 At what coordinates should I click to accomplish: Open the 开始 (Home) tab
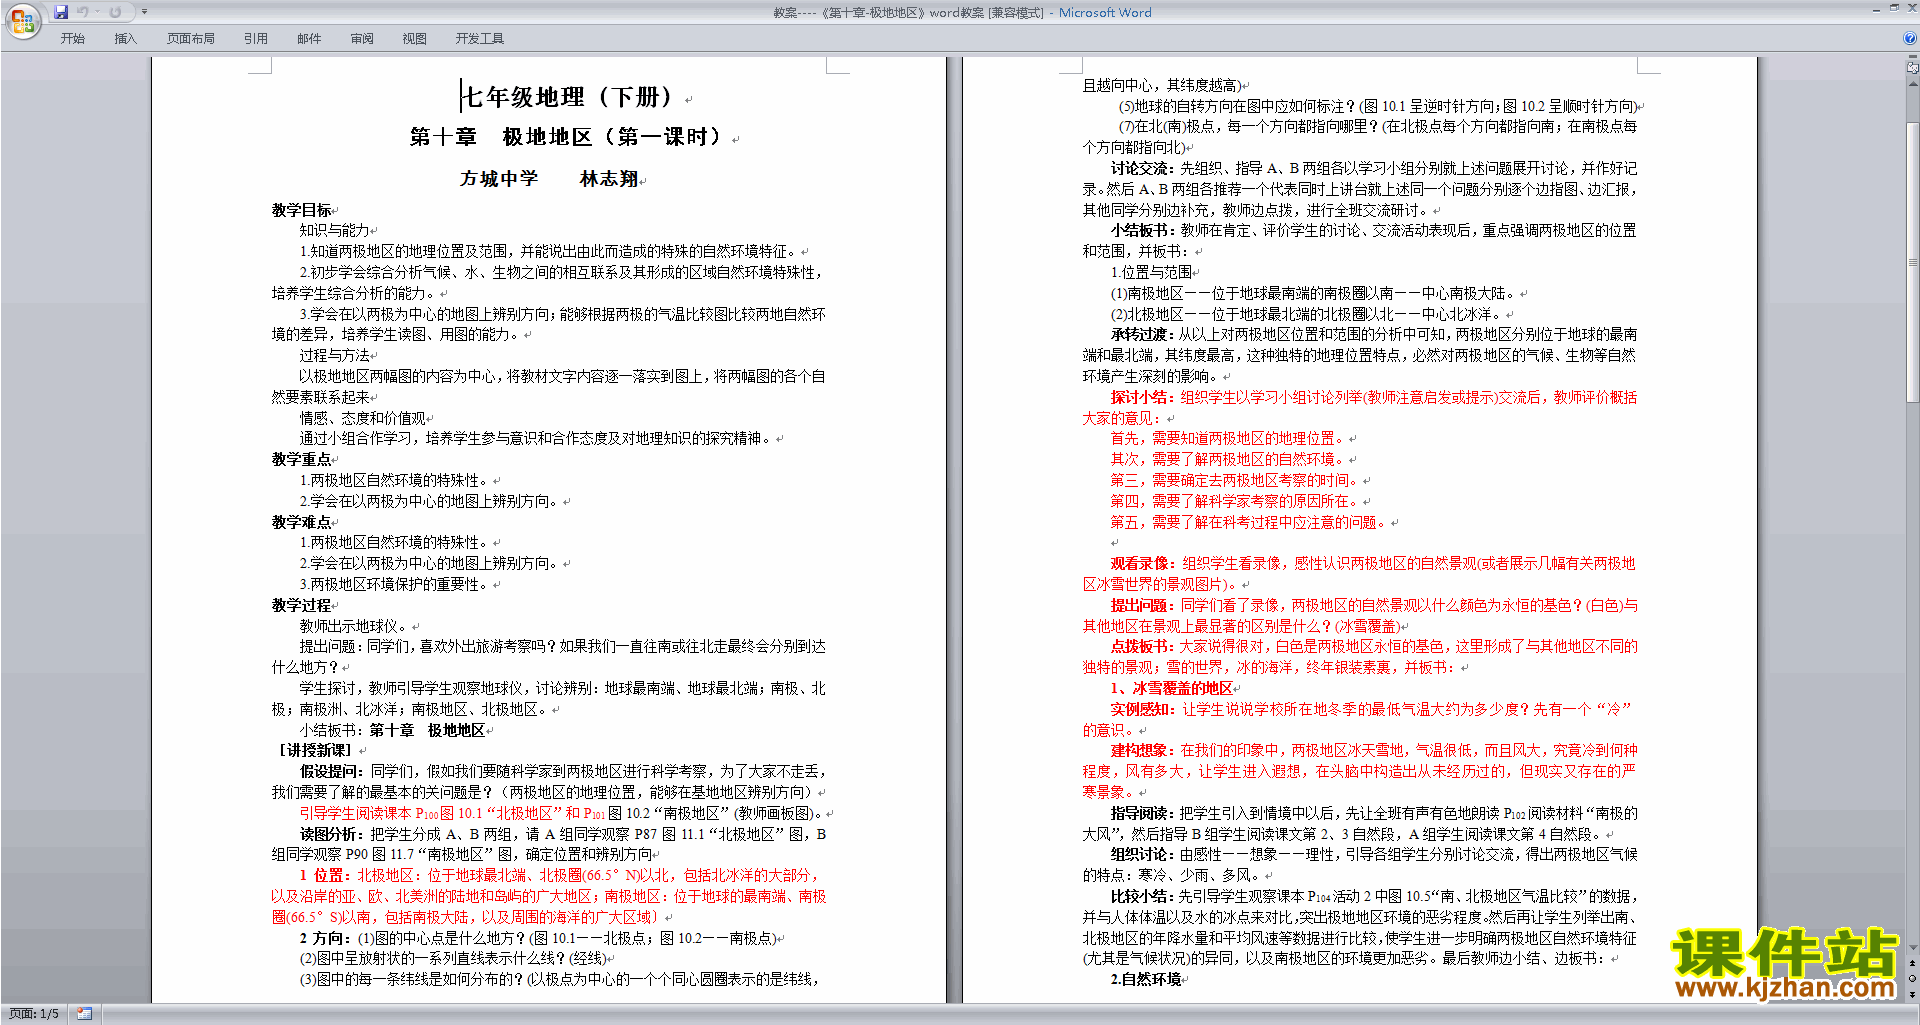pos(73,39)
